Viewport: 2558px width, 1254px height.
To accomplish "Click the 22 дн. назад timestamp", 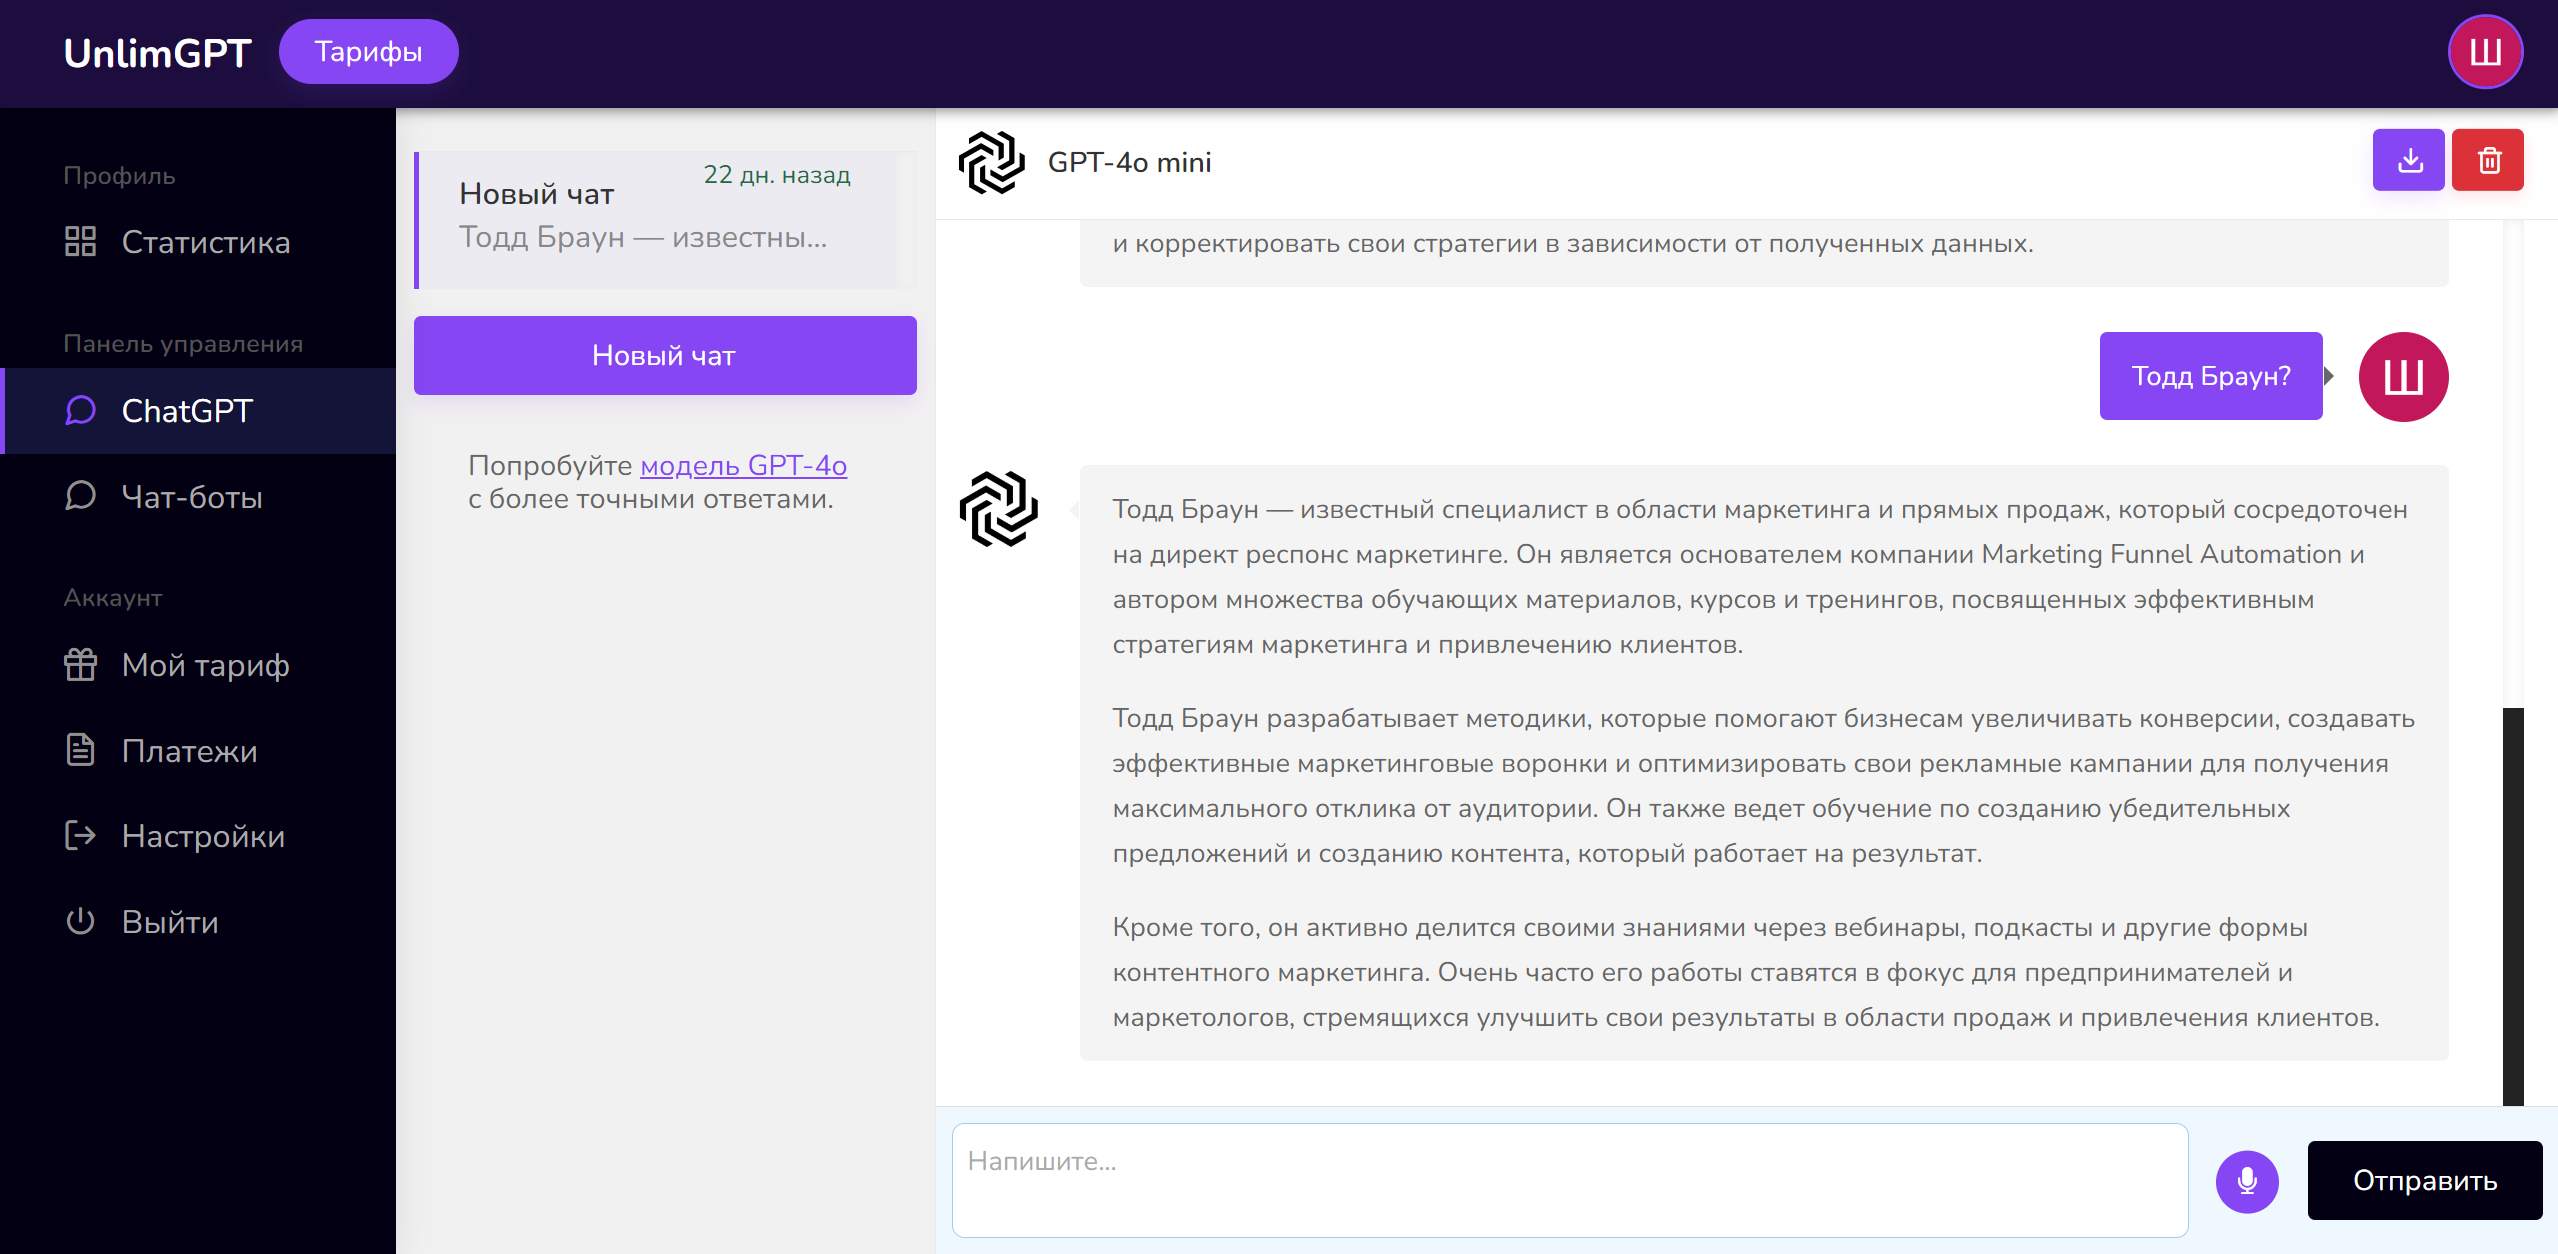I will coord(777,175).
